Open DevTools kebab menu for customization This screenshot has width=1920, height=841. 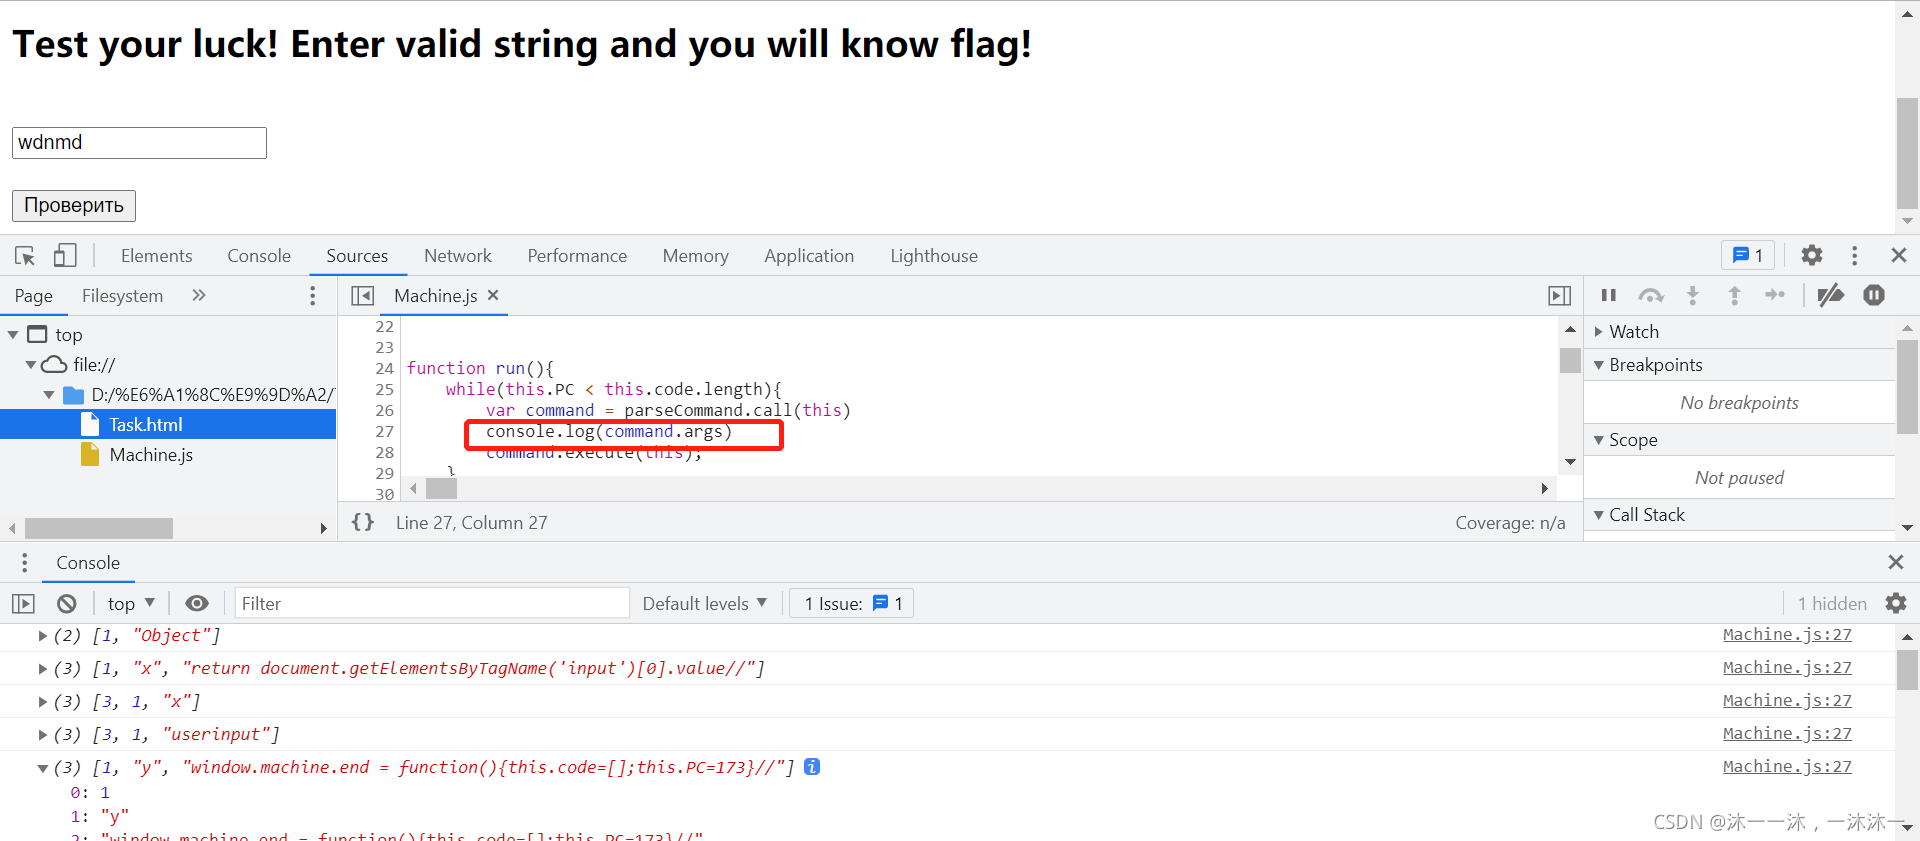(x=1854, y=255)
